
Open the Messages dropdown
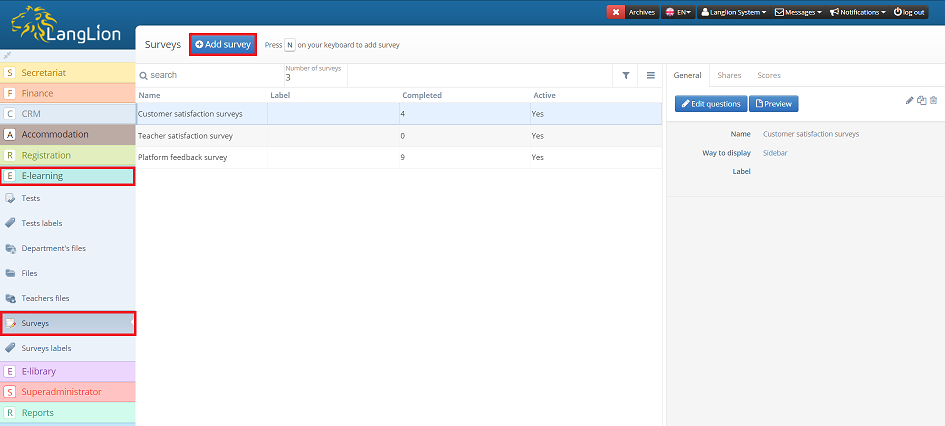798,12
